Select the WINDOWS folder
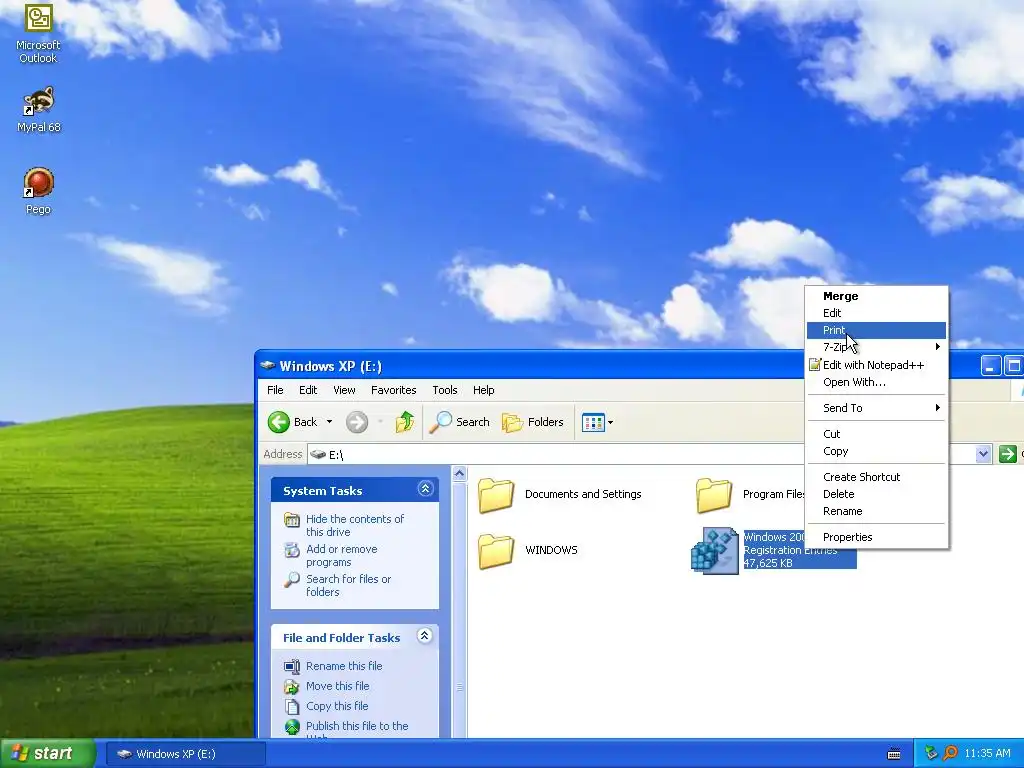 (528, 551)
